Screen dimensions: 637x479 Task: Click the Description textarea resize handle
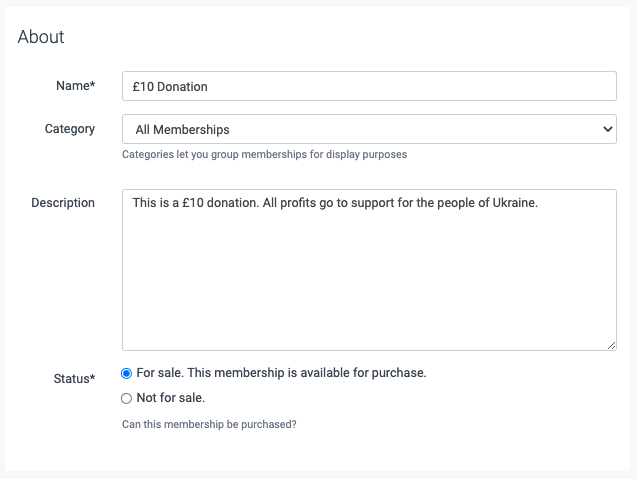pyautogui.click(x=611, y=344)
